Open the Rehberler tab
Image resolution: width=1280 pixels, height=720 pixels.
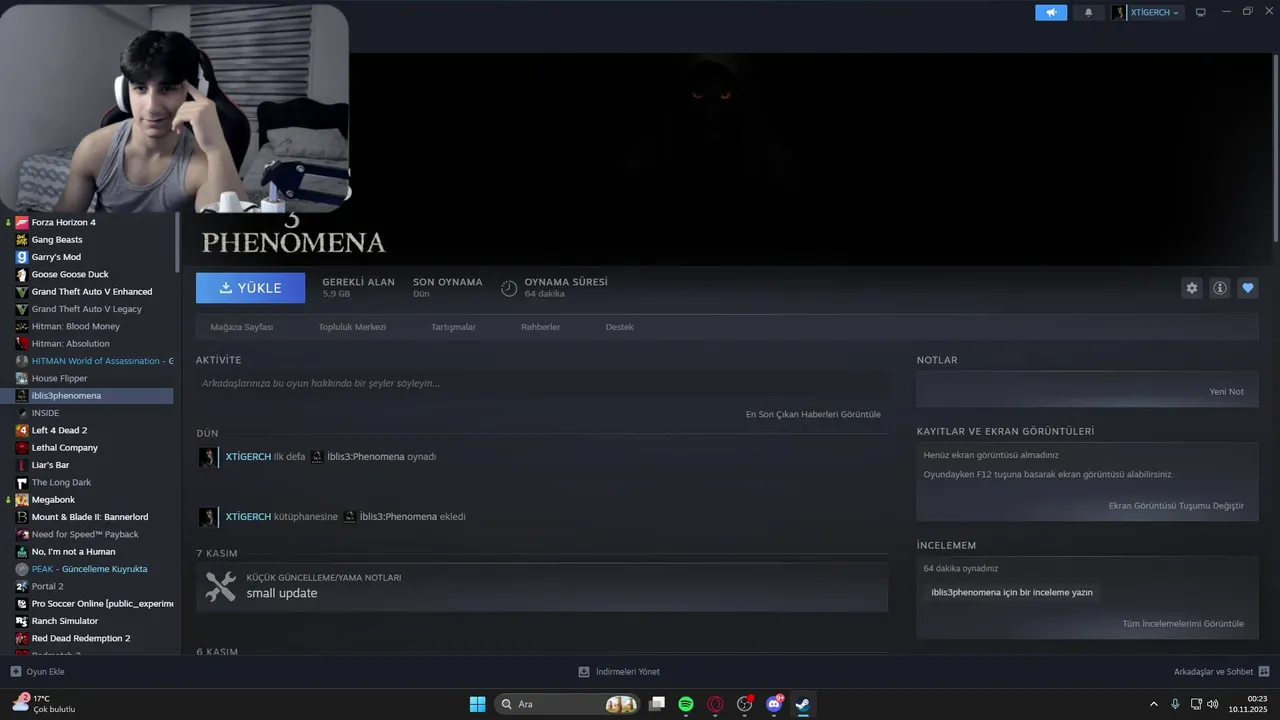(x=541, y=327)
